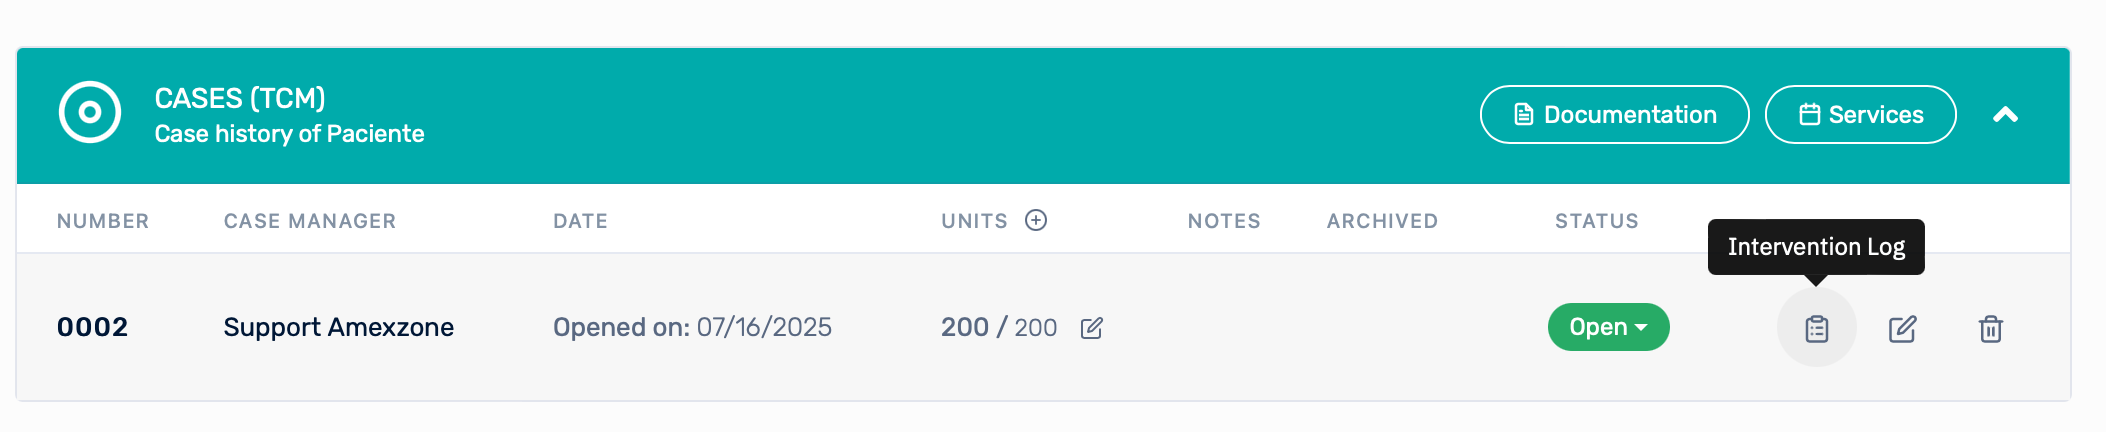Delete case 0002 with trash icon
2106x432 pixels.
(1990, 328)
